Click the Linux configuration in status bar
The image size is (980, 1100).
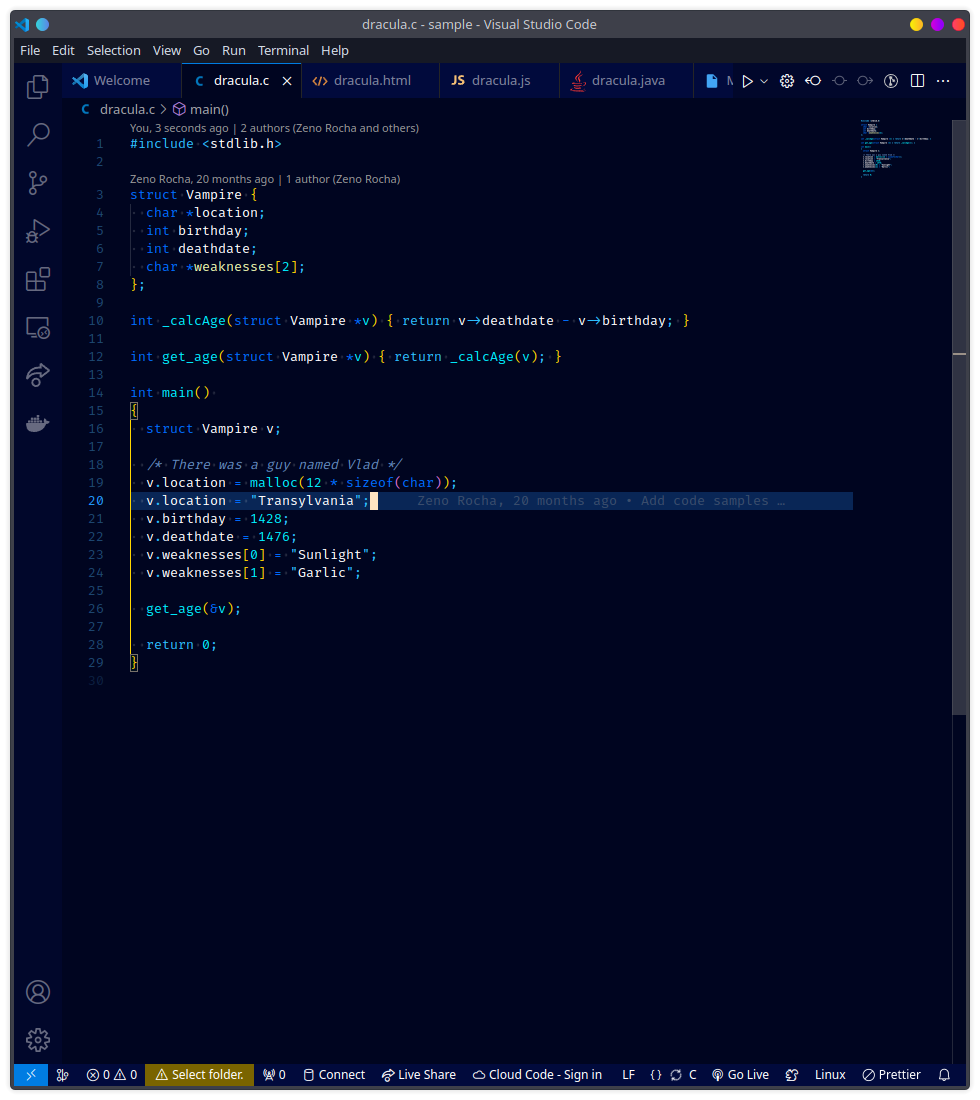coord(830,1075)
